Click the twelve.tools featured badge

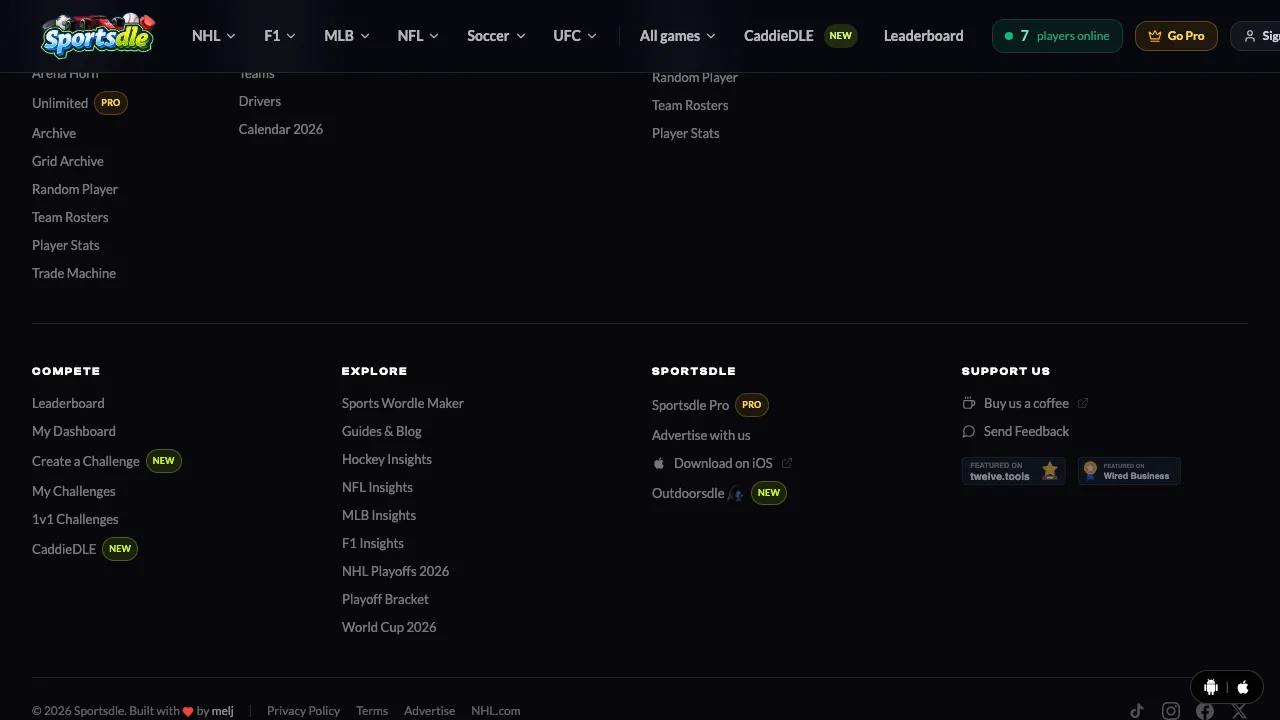coord(1014,471)
